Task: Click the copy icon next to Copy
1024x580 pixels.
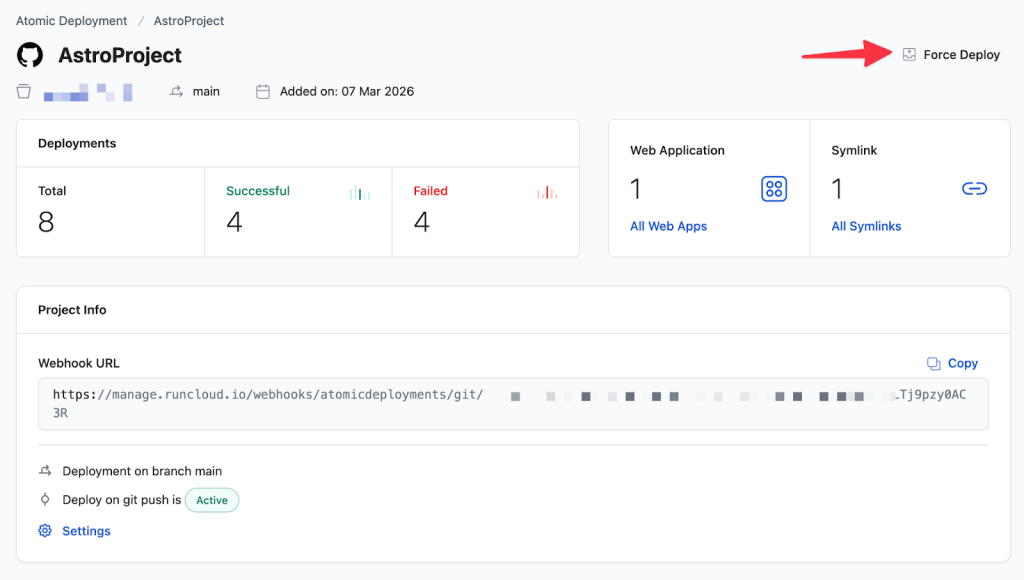Action: coord(934,363)
